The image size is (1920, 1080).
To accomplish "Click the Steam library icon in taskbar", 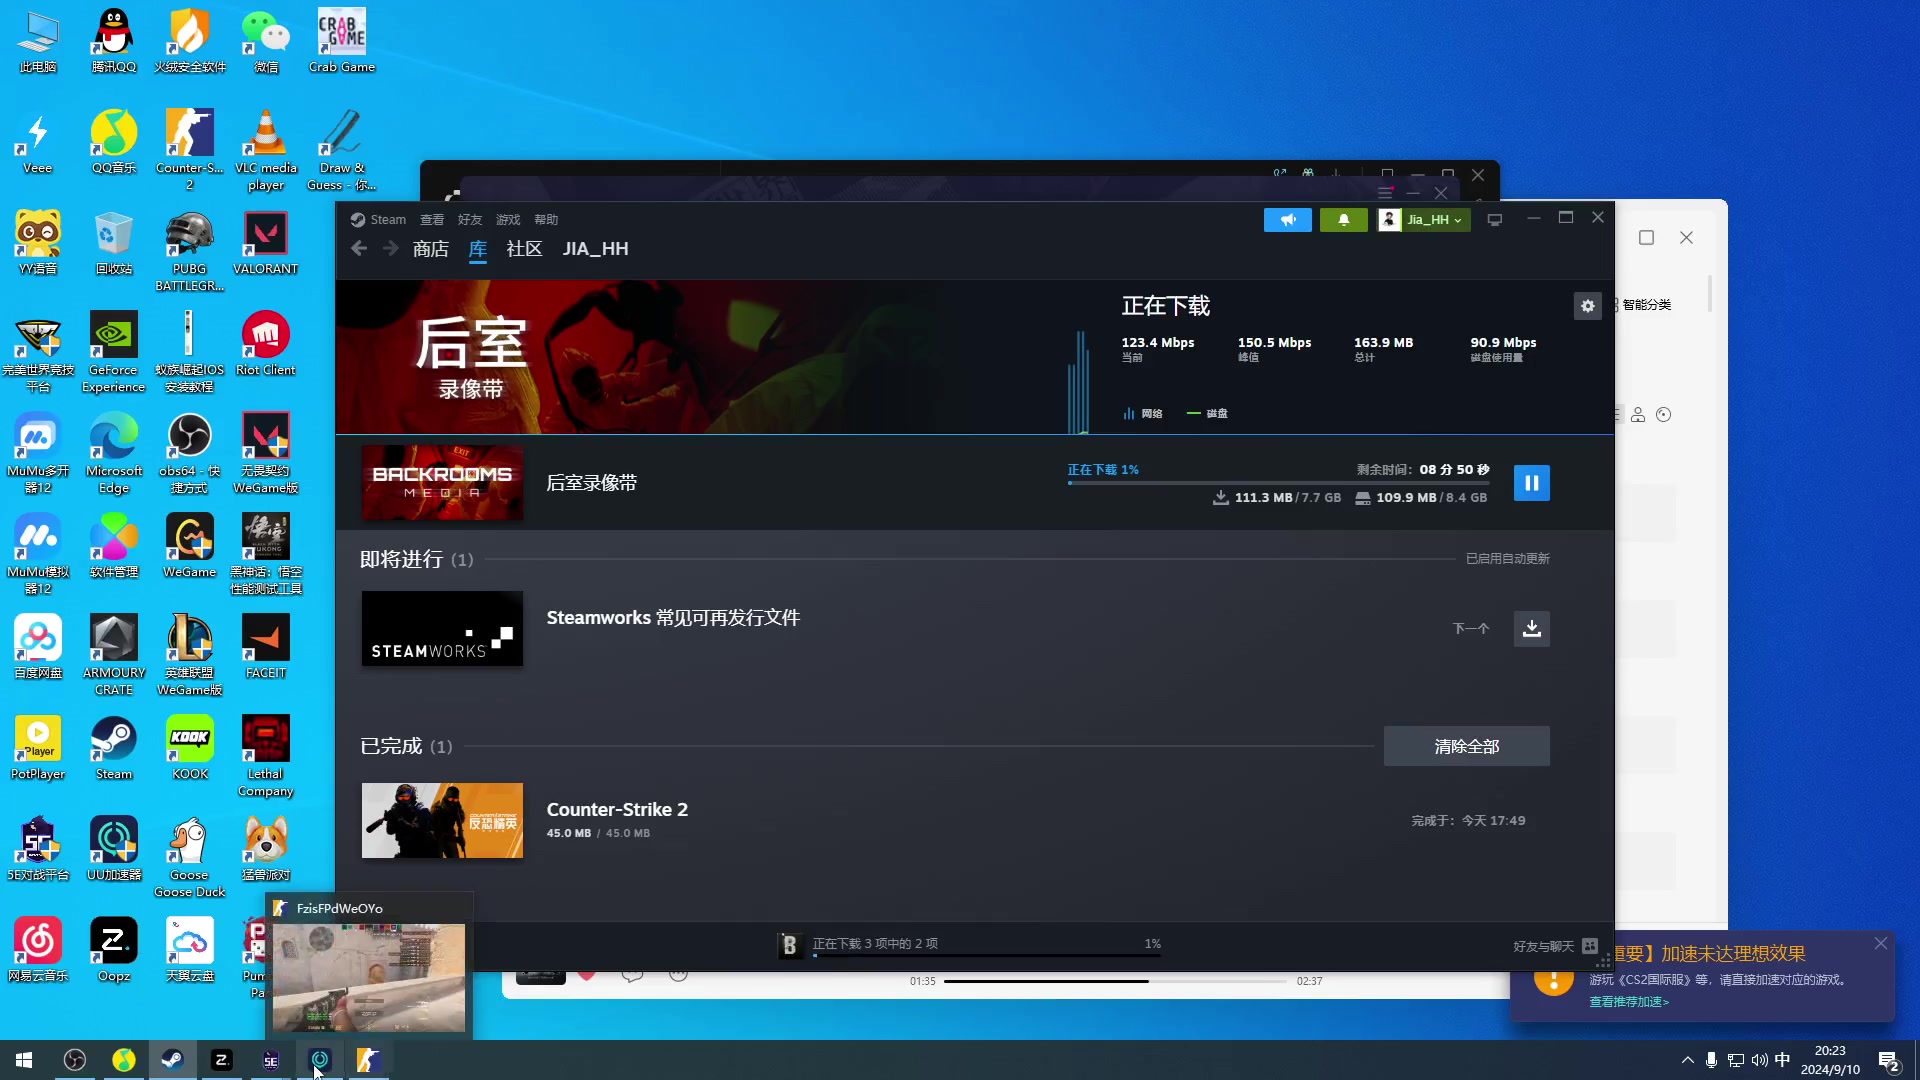I will point(171,1059).
